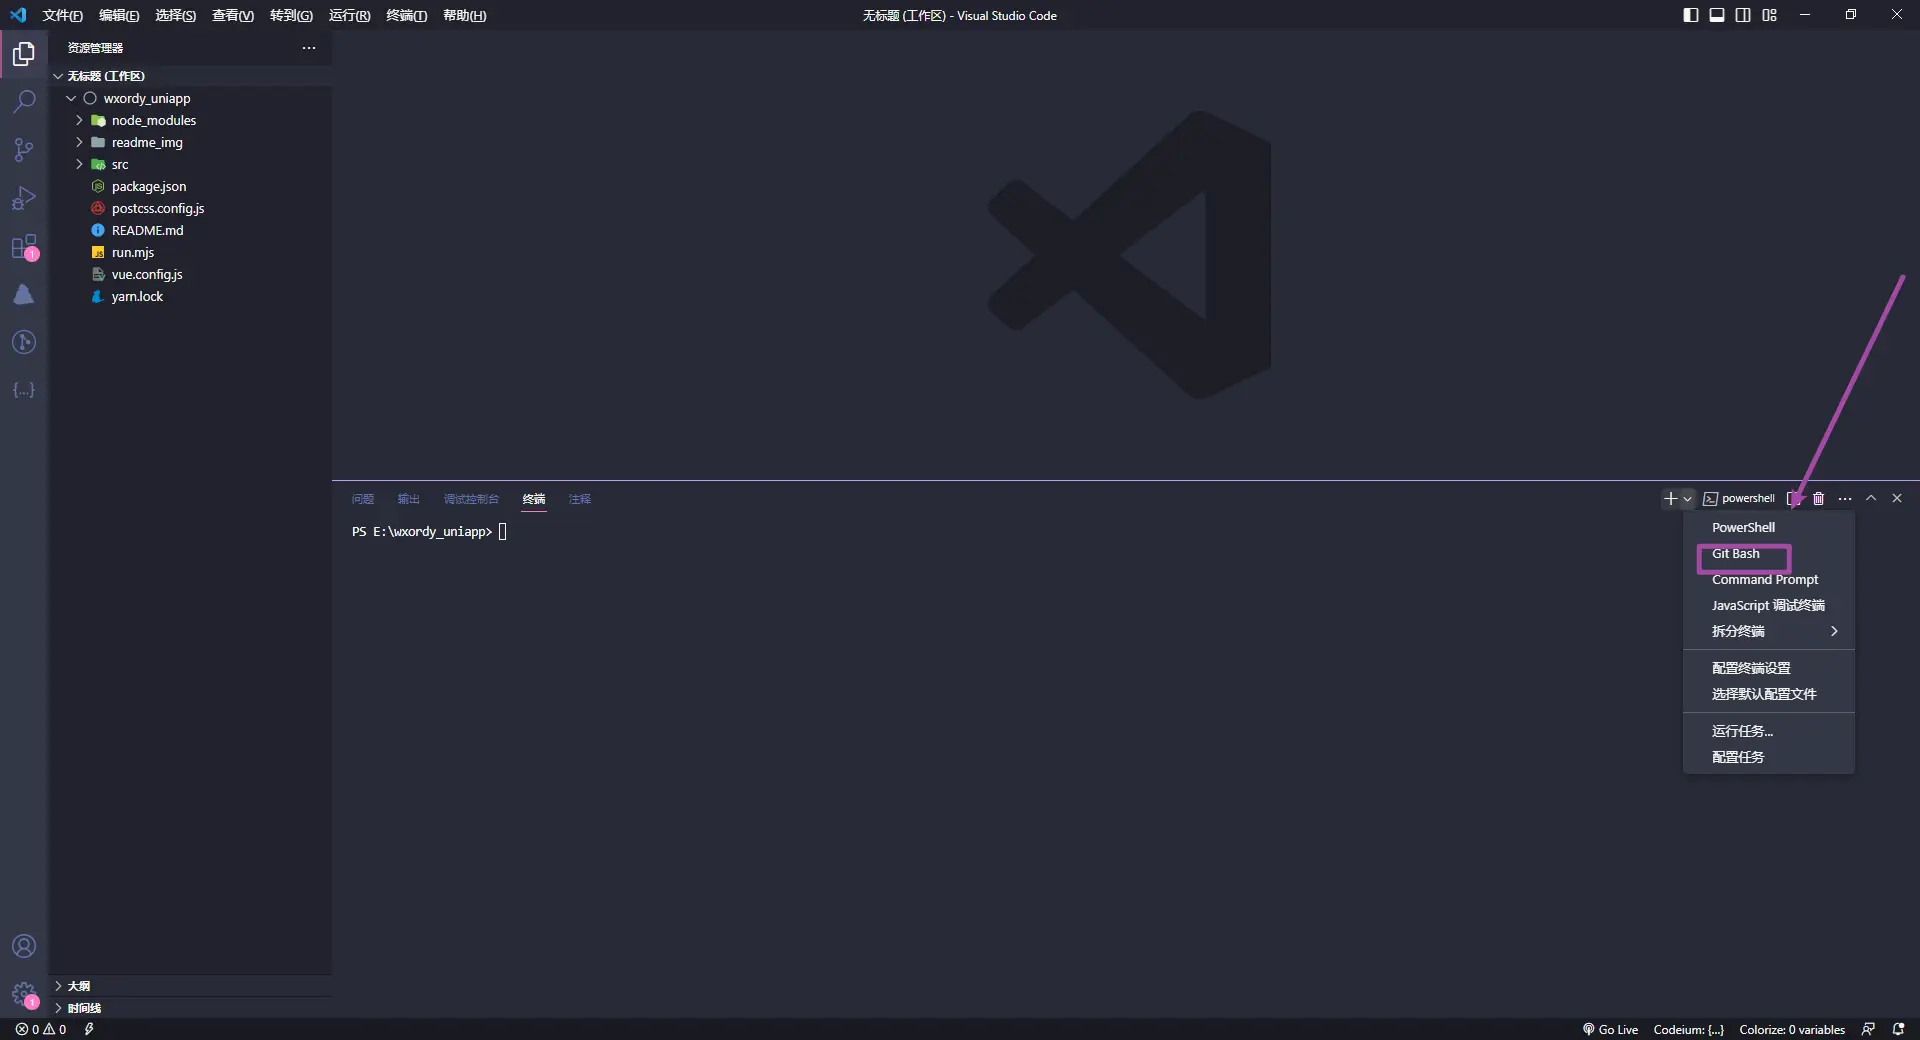Expand the 大纲 section
This screenshot has height=1040, width=1920.
[190, 986]
